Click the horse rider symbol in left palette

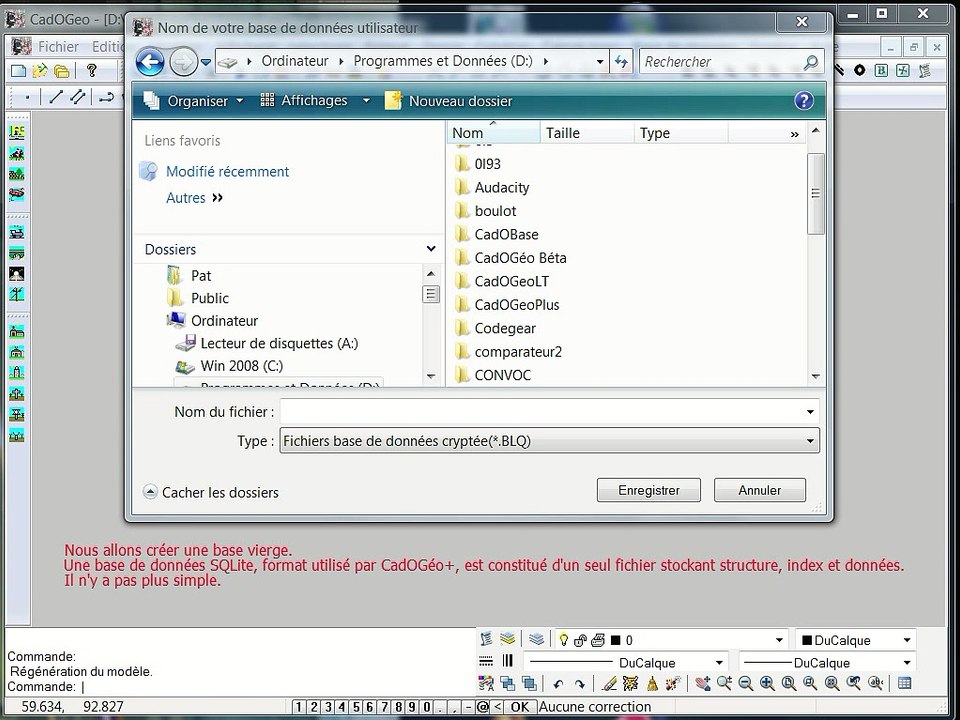pos(17,153)
